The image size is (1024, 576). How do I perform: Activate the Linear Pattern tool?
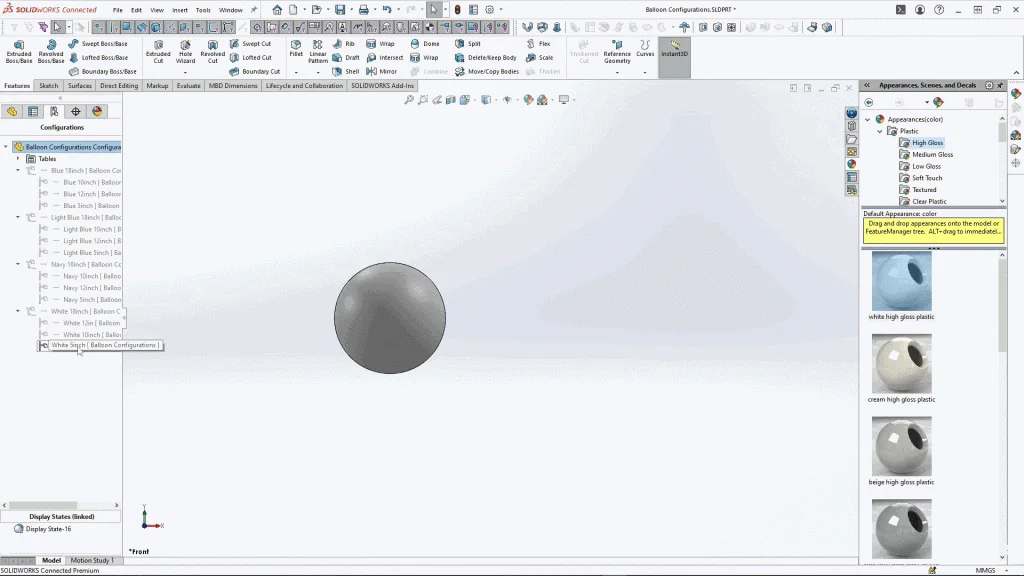click(x=318, y=52)
